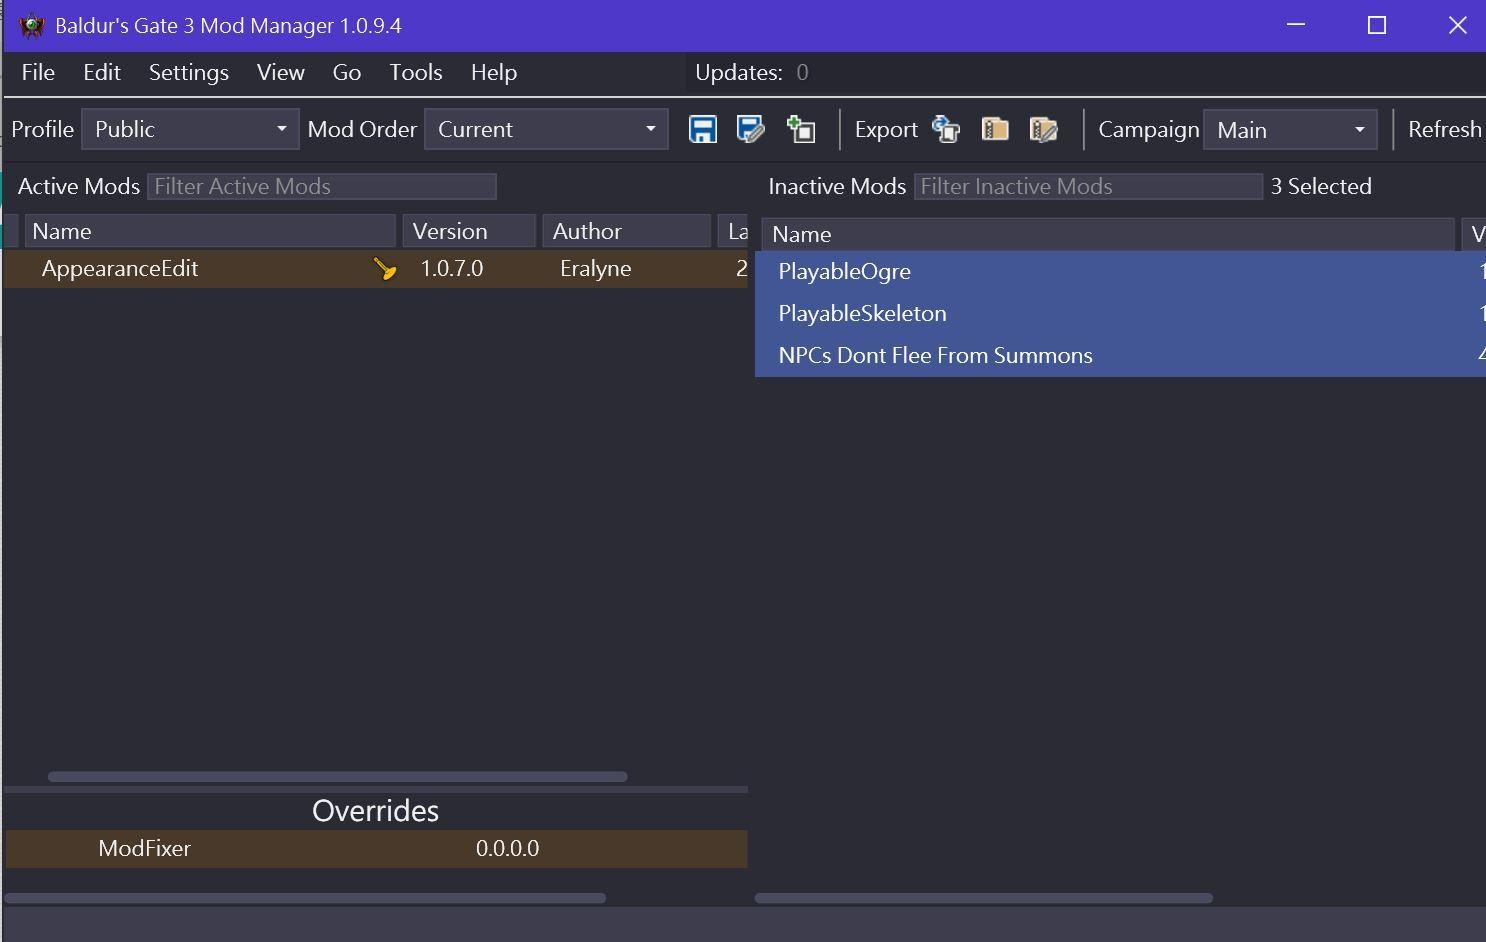The image size is (1486, 942).
Task: Sort active mods by Author column header
Action: pos(625,232)
